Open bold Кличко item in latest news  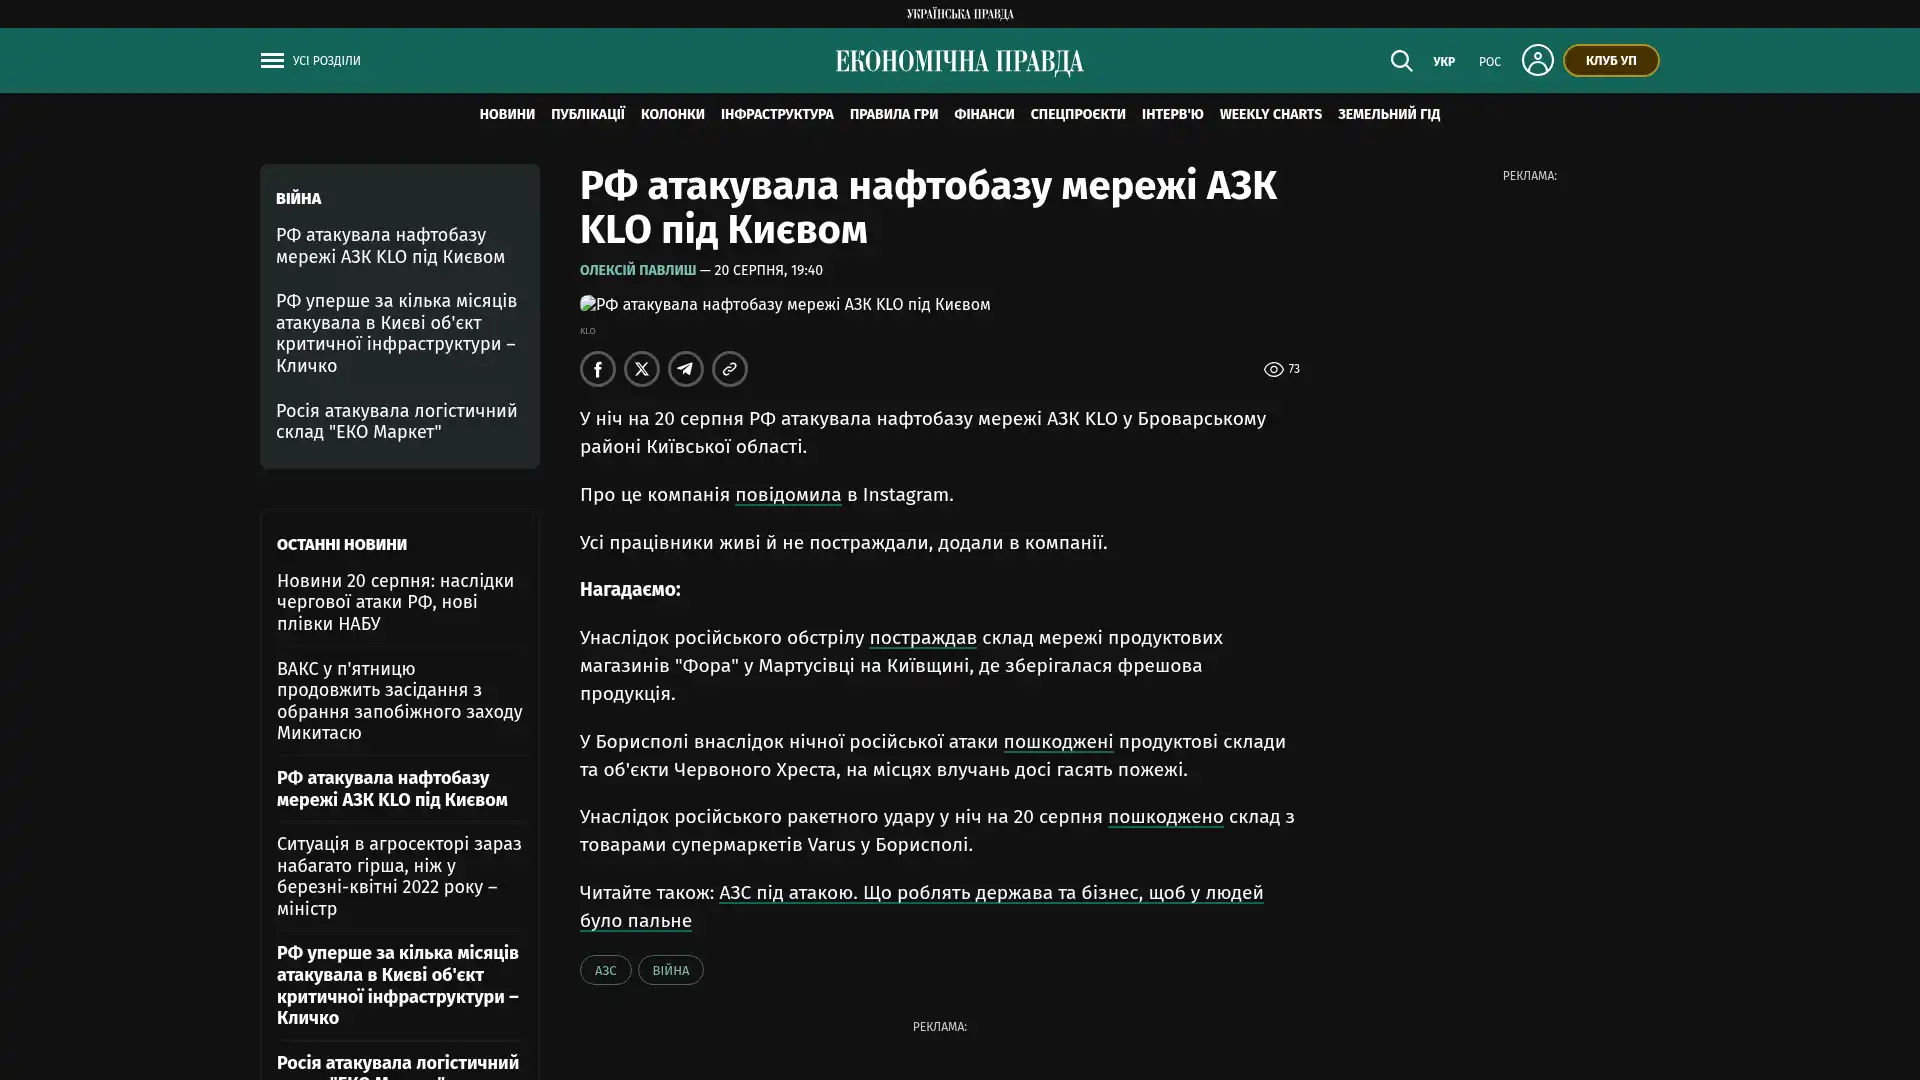click(x=398, y=986)
